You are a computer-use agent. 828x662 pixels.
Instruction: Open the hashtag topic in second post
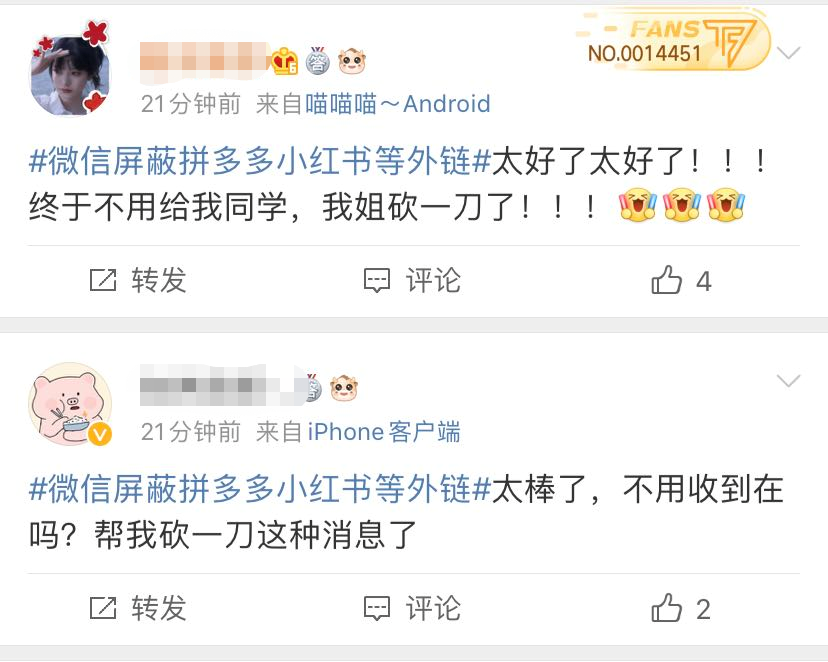coord(260,489)
